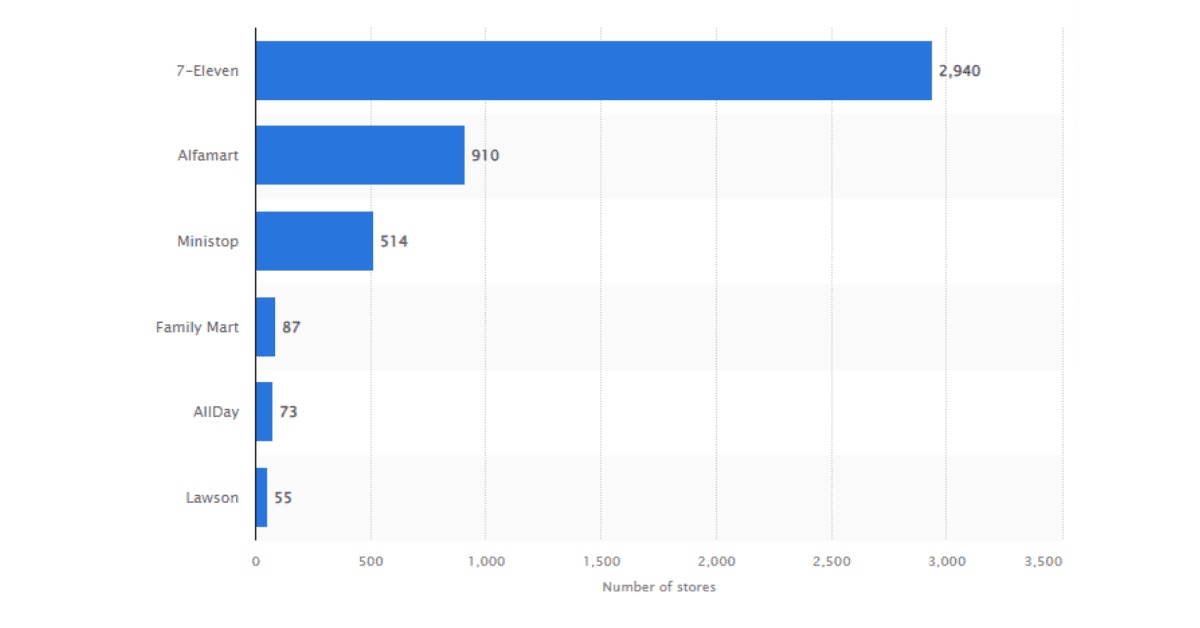Click the 1,500 axis tick label
1200x628 pixels.
point(601,561)
